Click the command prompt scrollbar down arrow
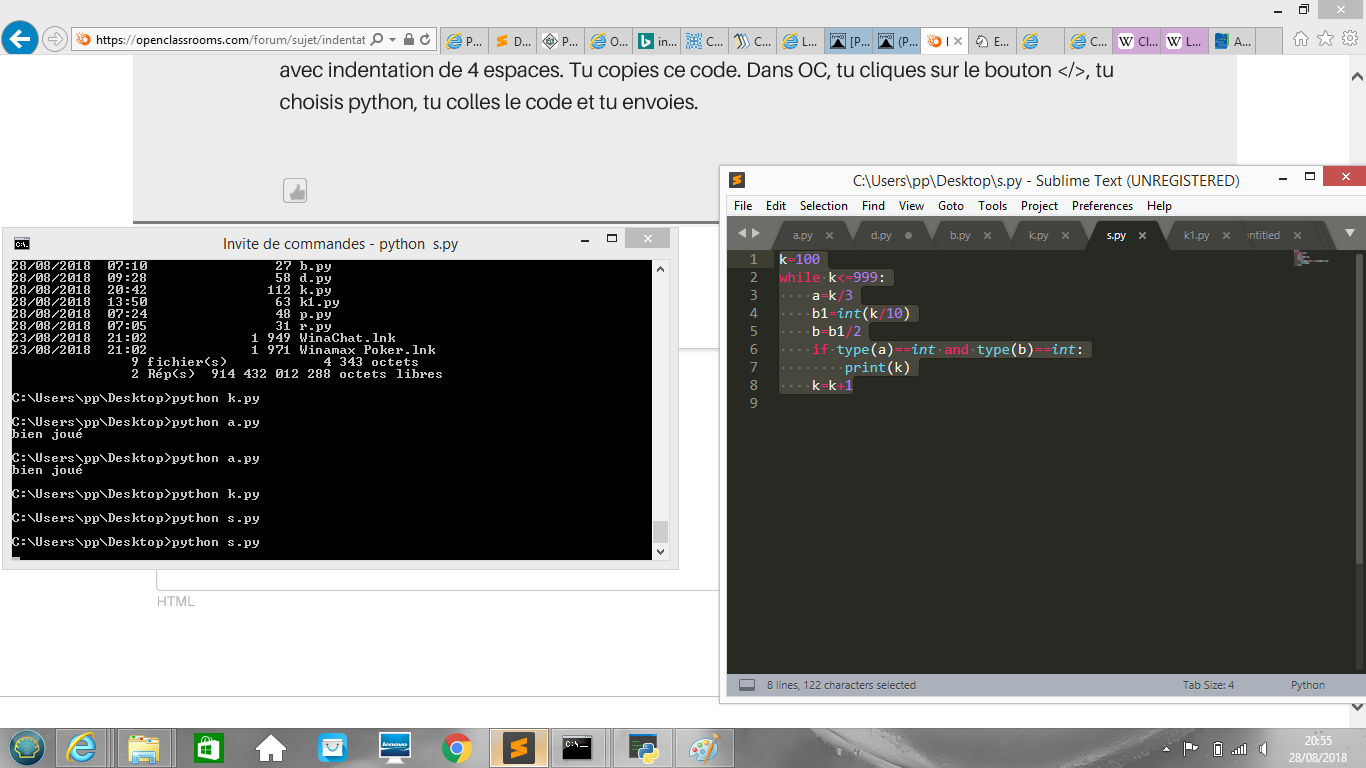Image resolution: width=1366 pixels, height=768 pixels. click(x=659, y=551)
